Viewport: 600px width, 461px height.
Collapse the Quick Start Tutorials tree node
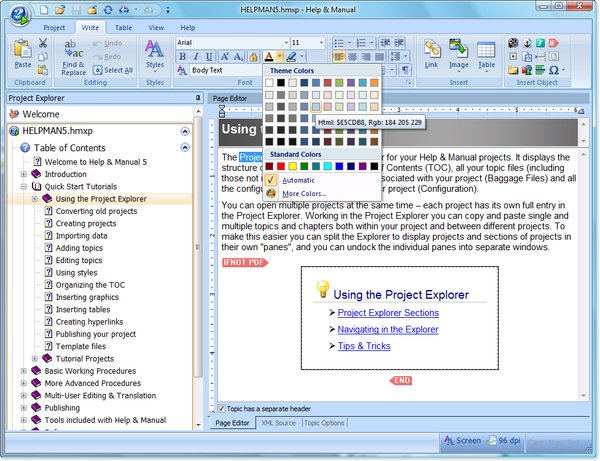(x=24, y=187)
